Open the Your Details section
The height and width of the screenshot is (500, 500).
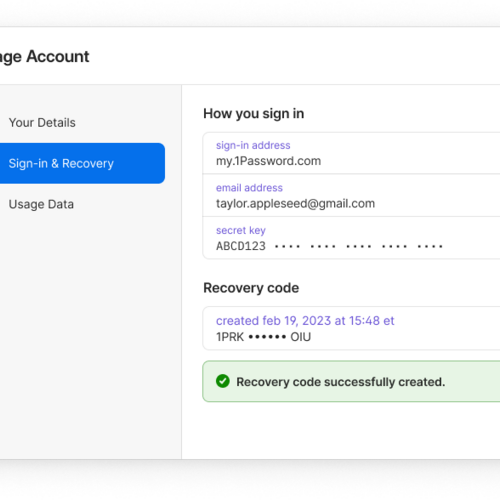pos(42,123)
